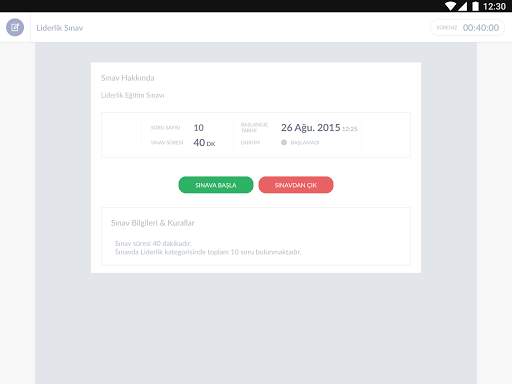Image resolution: width=512 pixels, height=384 pixels.
Task: Click the Wi-Fi status icon
Action: [450, 6]
